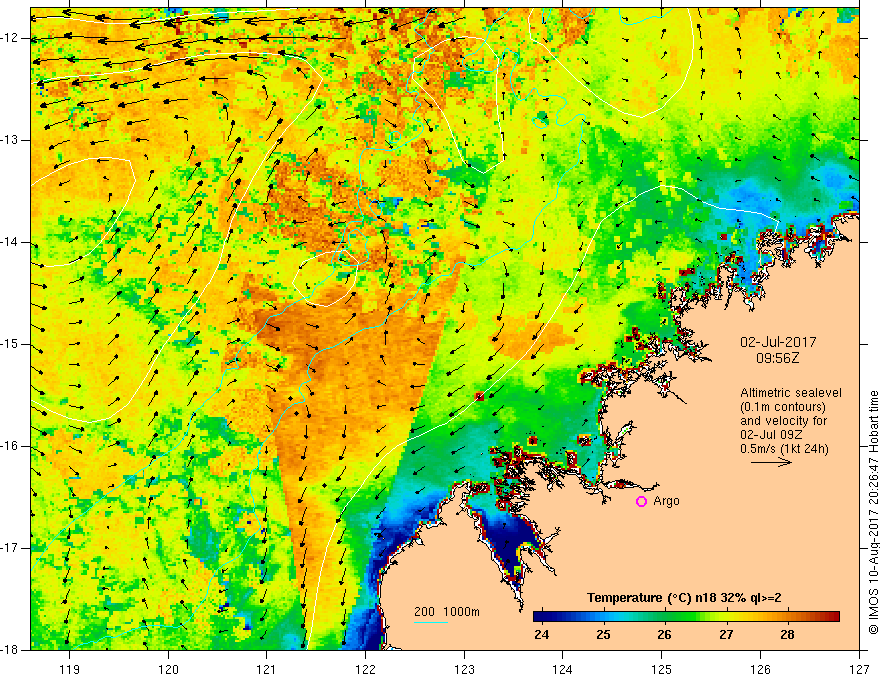
Task: Click the 28 value on the colorbar
Action: 787,635
